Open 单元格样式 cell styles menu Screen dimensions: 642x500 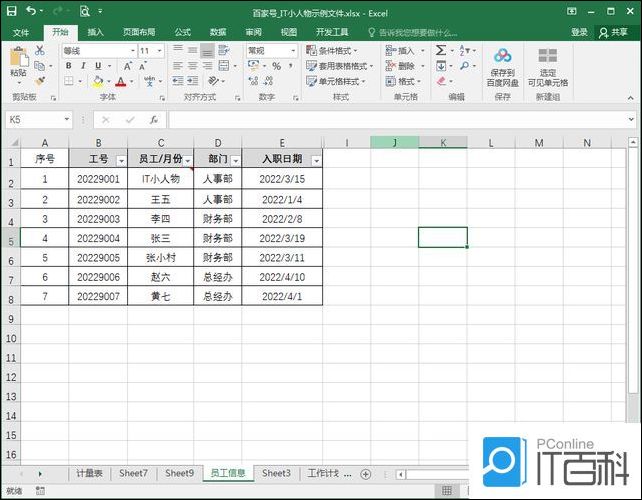tap(335, 81)
